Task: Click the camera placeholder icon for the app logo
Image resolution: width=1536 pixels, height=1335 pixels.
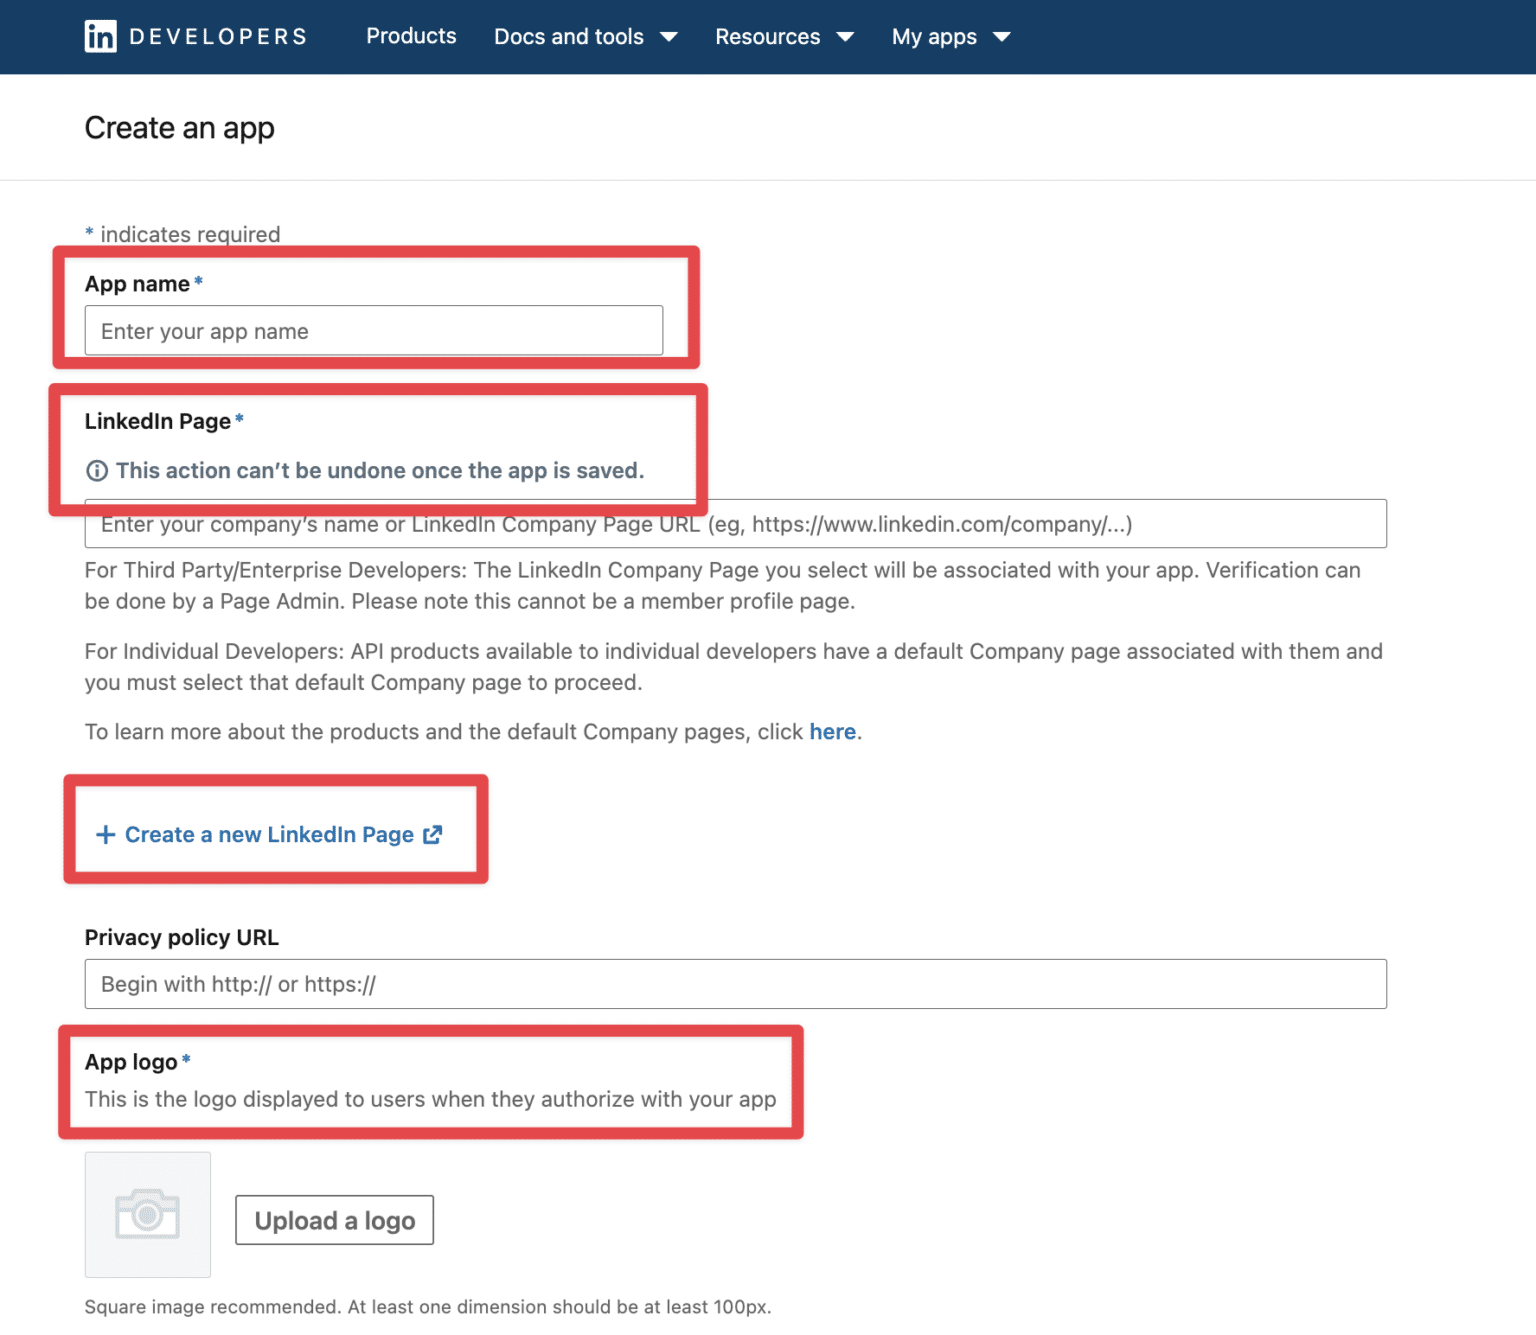Action: (x=147, y=1213)
